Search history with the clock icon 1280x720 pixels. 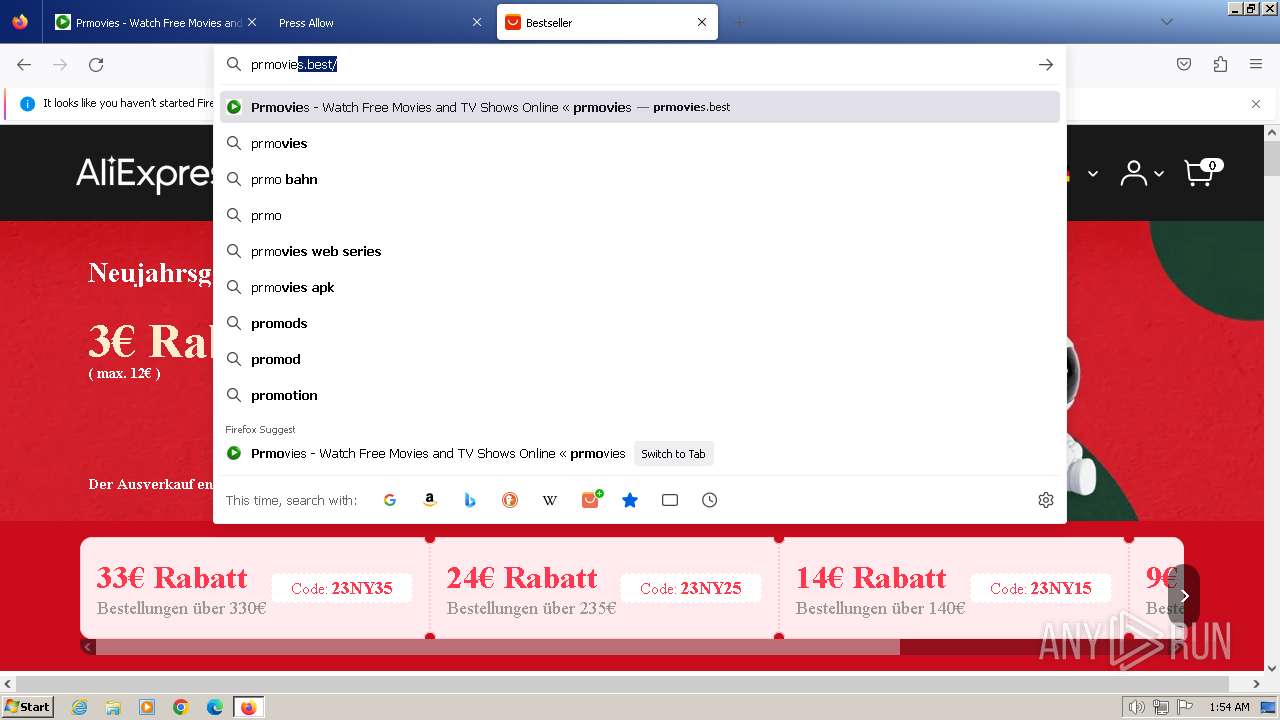710,500
